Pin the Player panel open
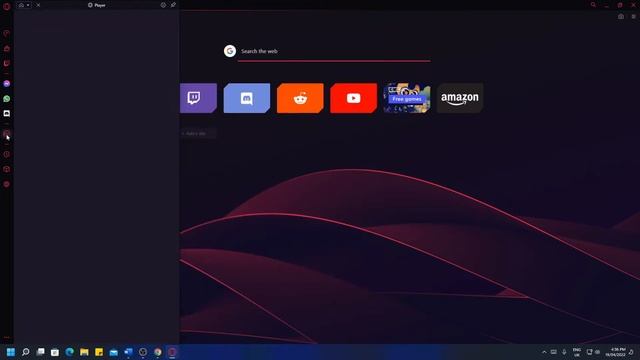 coord(173,5)
